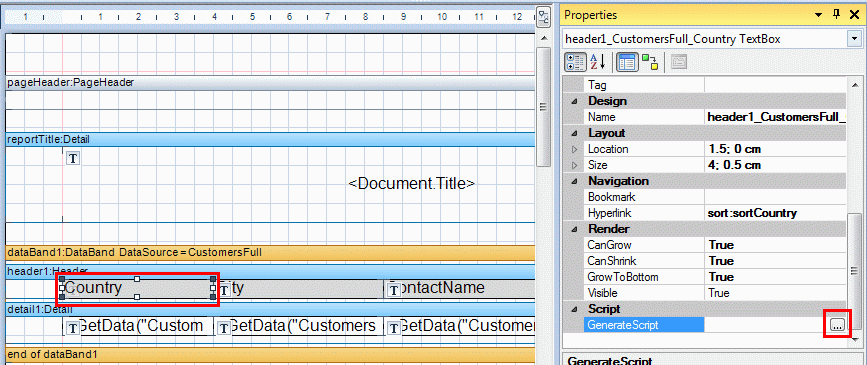Expand the Size property
Screen dimensions: 867x365
click(574, 165)
